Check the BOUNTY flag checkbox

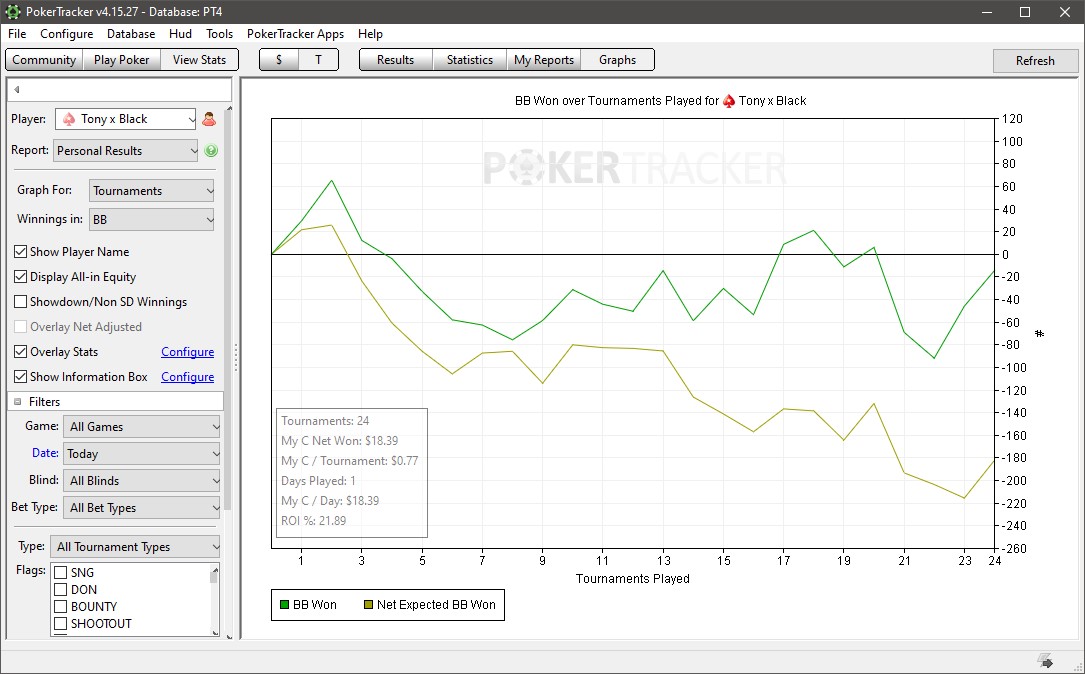[60, 606]
